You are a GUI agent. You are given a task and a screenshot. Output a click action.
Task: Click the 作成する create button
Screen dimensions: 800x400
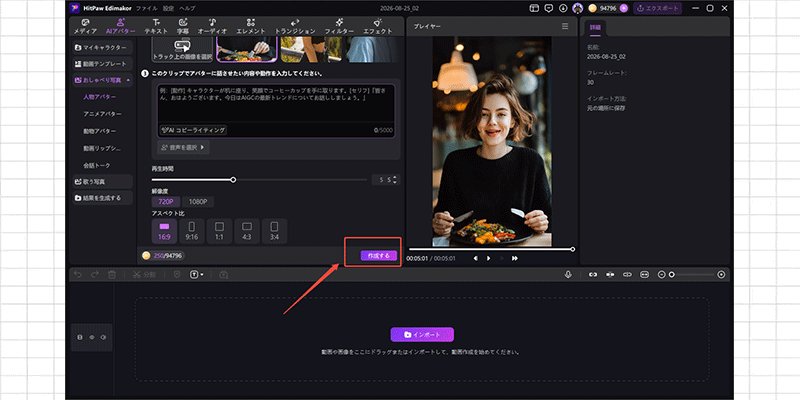point(379,256)
